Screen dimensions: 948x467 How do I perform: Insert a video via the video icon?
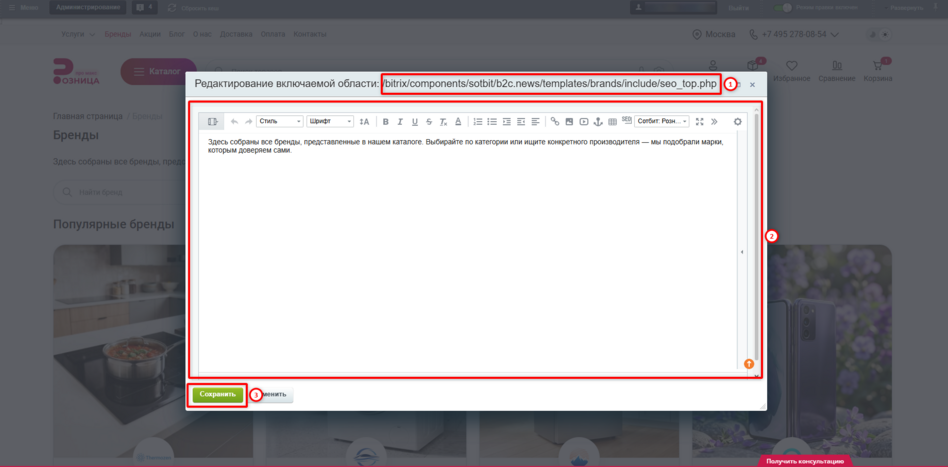tap(584, 122)
